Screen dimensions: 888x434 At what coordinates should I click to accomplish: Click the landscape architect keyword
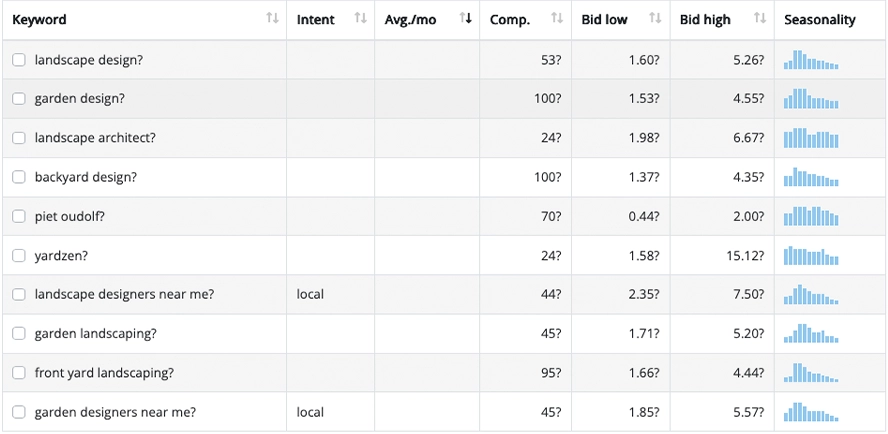click(x=95, y=138)
